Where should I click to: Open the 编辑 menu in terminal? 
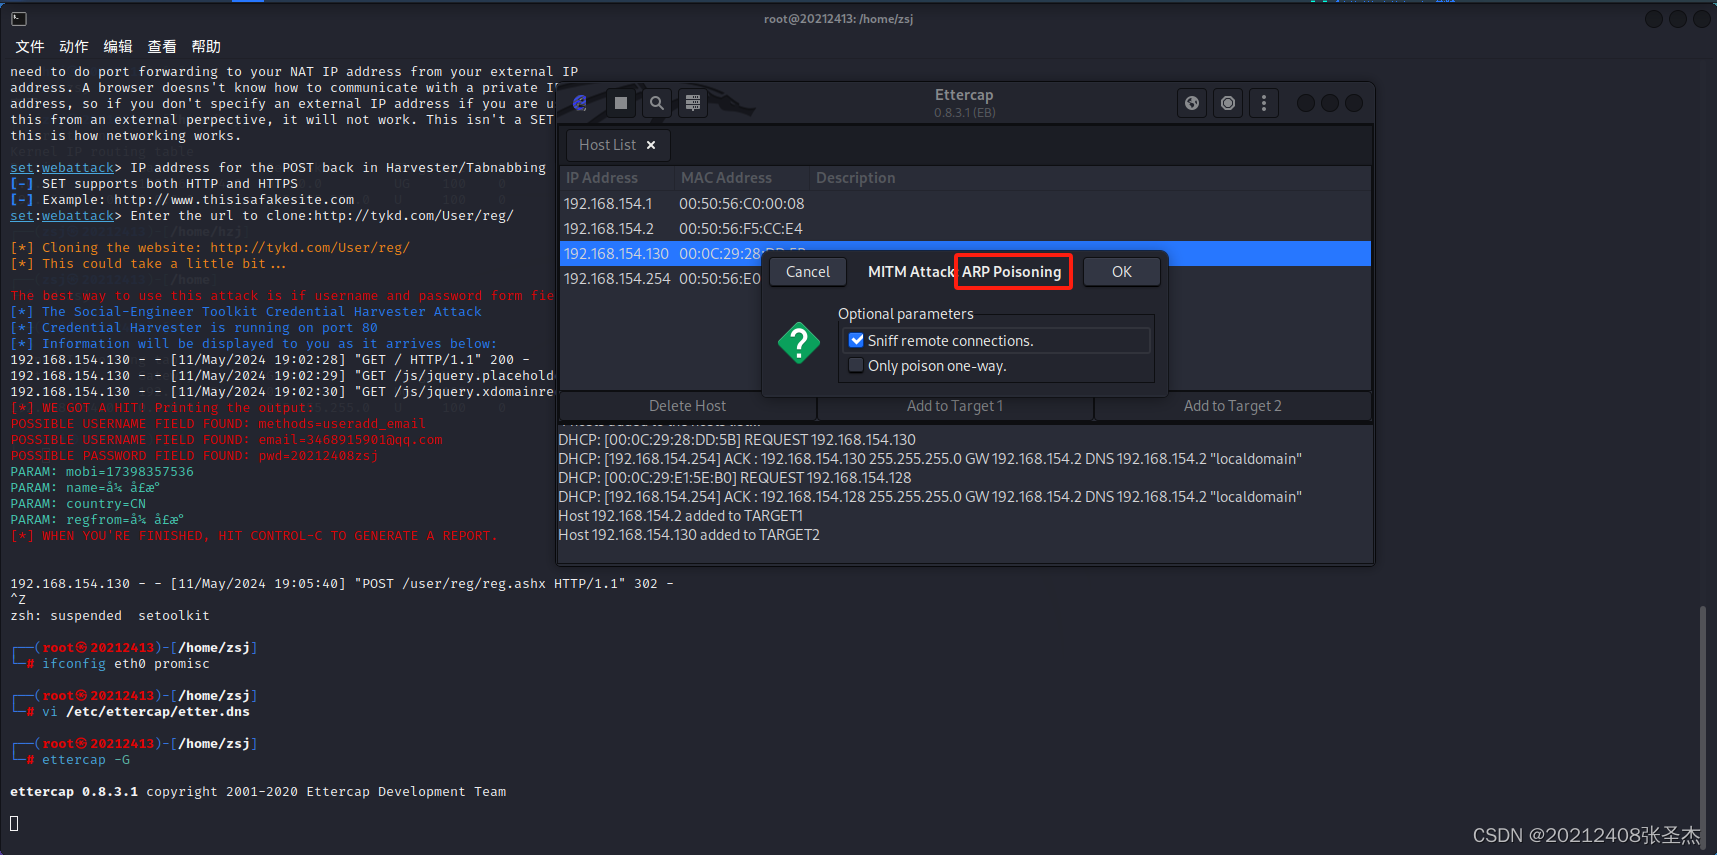coord(118,47)
